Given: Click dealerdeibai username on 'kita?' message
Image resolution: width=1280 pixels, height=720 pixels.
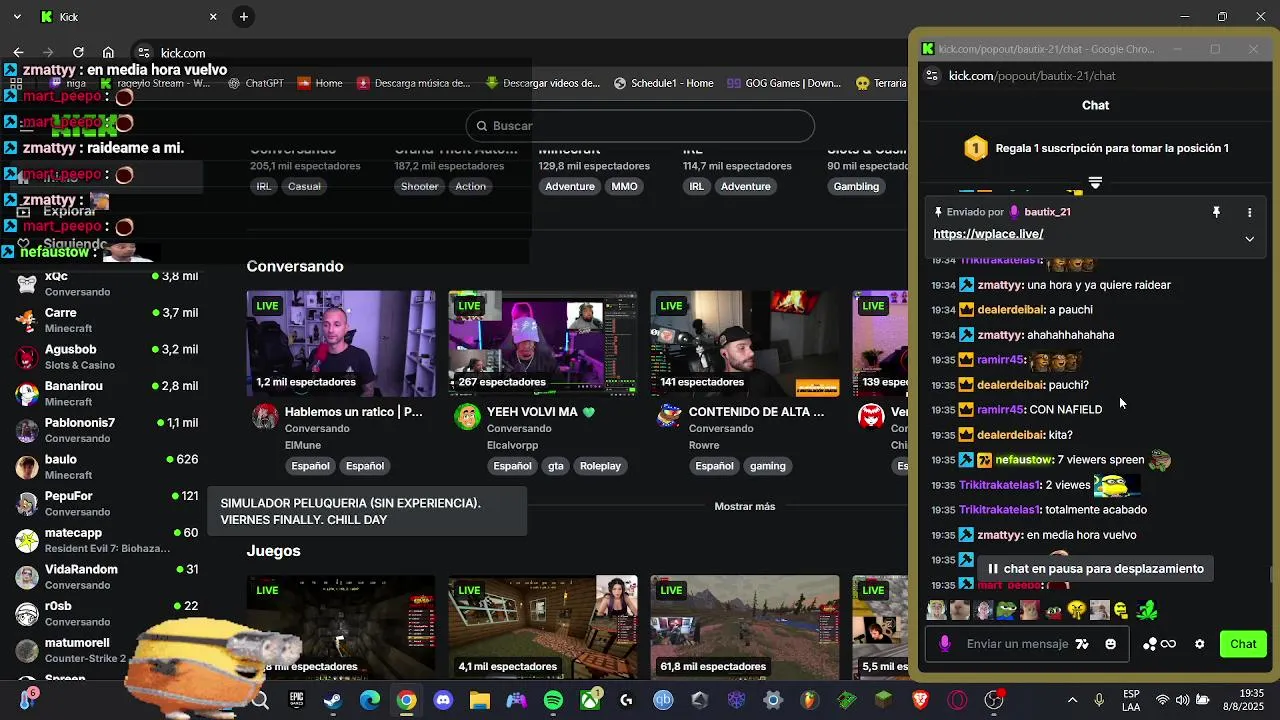Looking at the screenshot, I should point(1010,435).
